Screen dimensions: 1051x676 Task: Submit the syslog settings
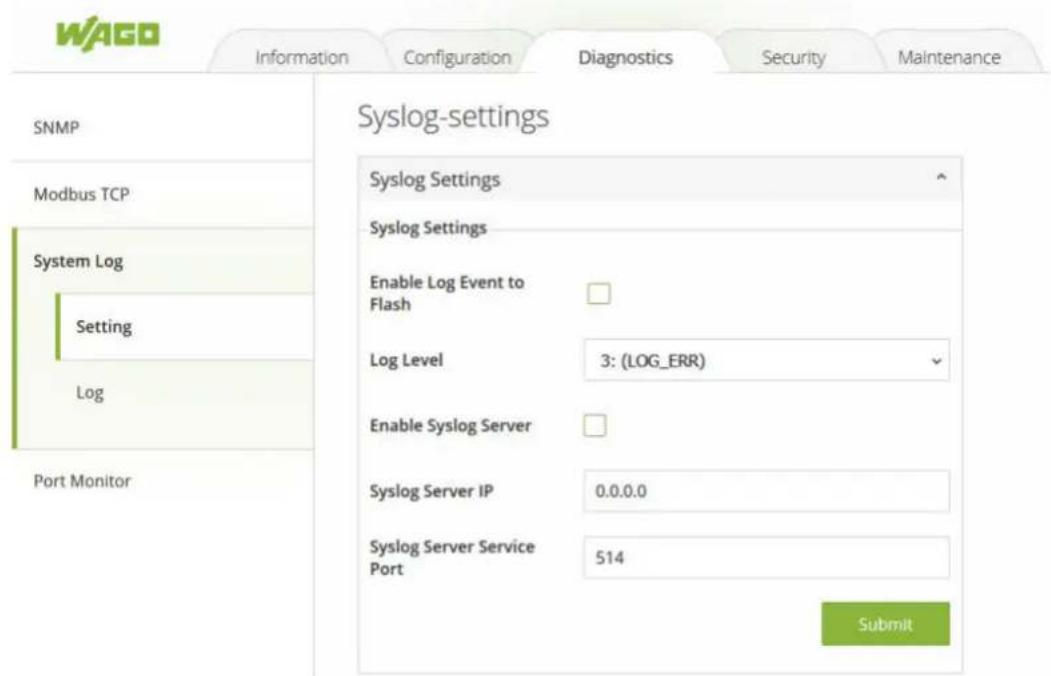tap(885, 624)
